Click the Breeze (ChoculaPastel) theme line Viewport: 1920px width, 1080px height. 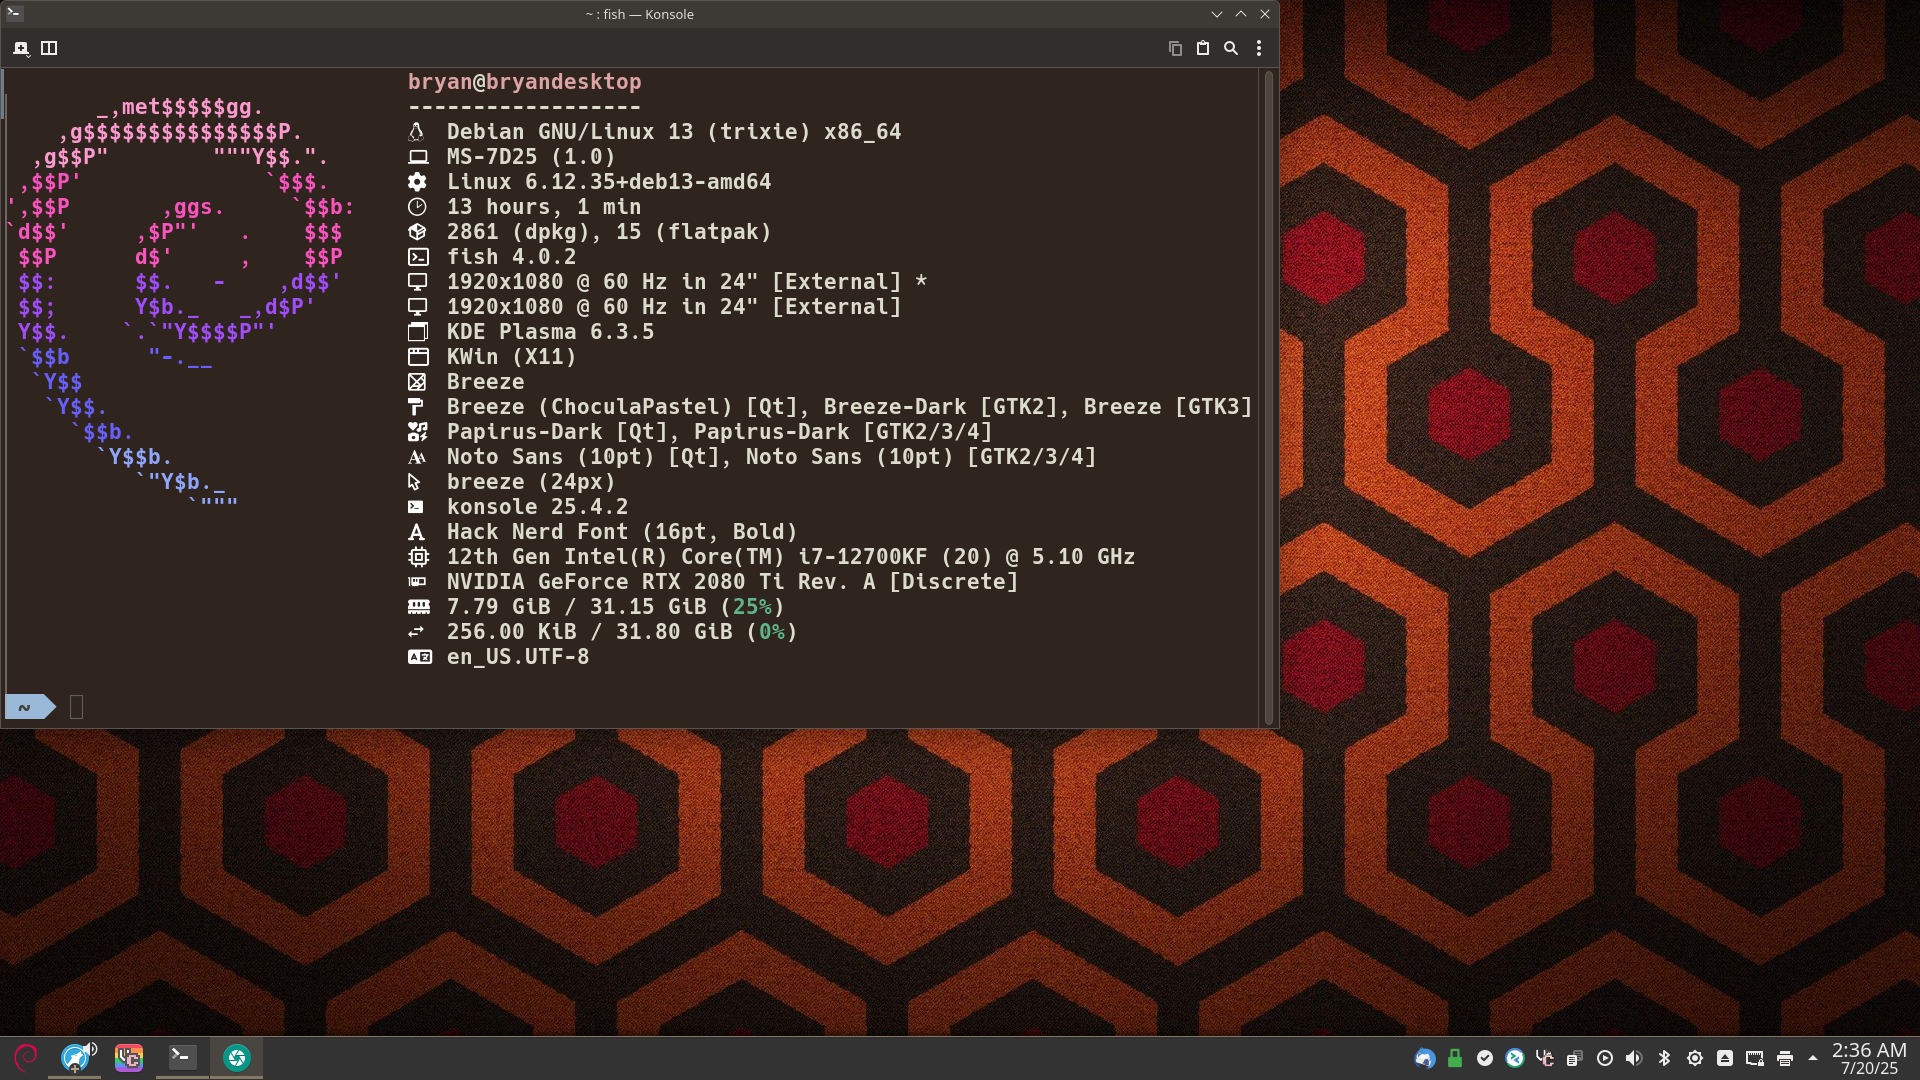[849, 407]
